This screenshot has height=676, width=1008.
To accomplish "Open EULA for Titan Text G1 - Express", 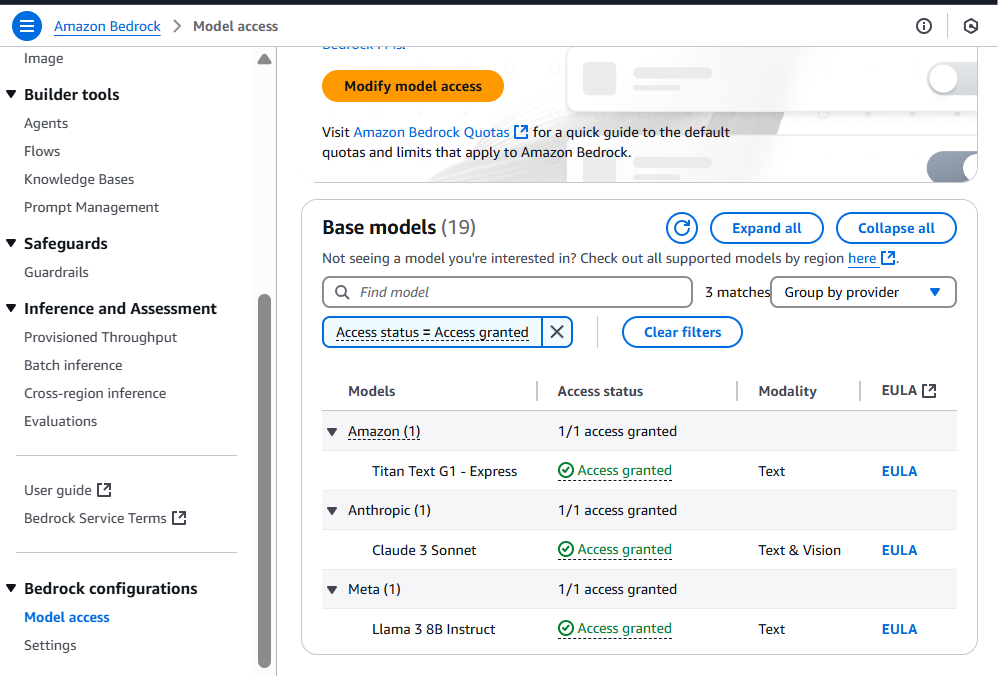I will click(x=899, y=471).
